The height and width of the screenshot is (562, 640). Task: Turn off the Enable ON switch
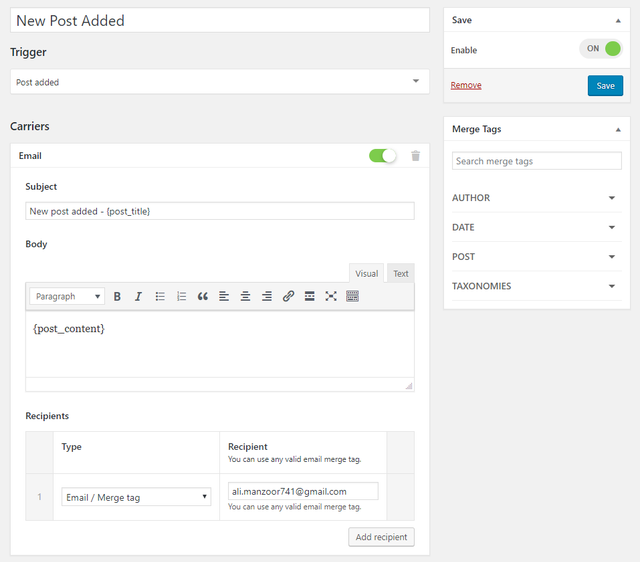tap(601, 49)
